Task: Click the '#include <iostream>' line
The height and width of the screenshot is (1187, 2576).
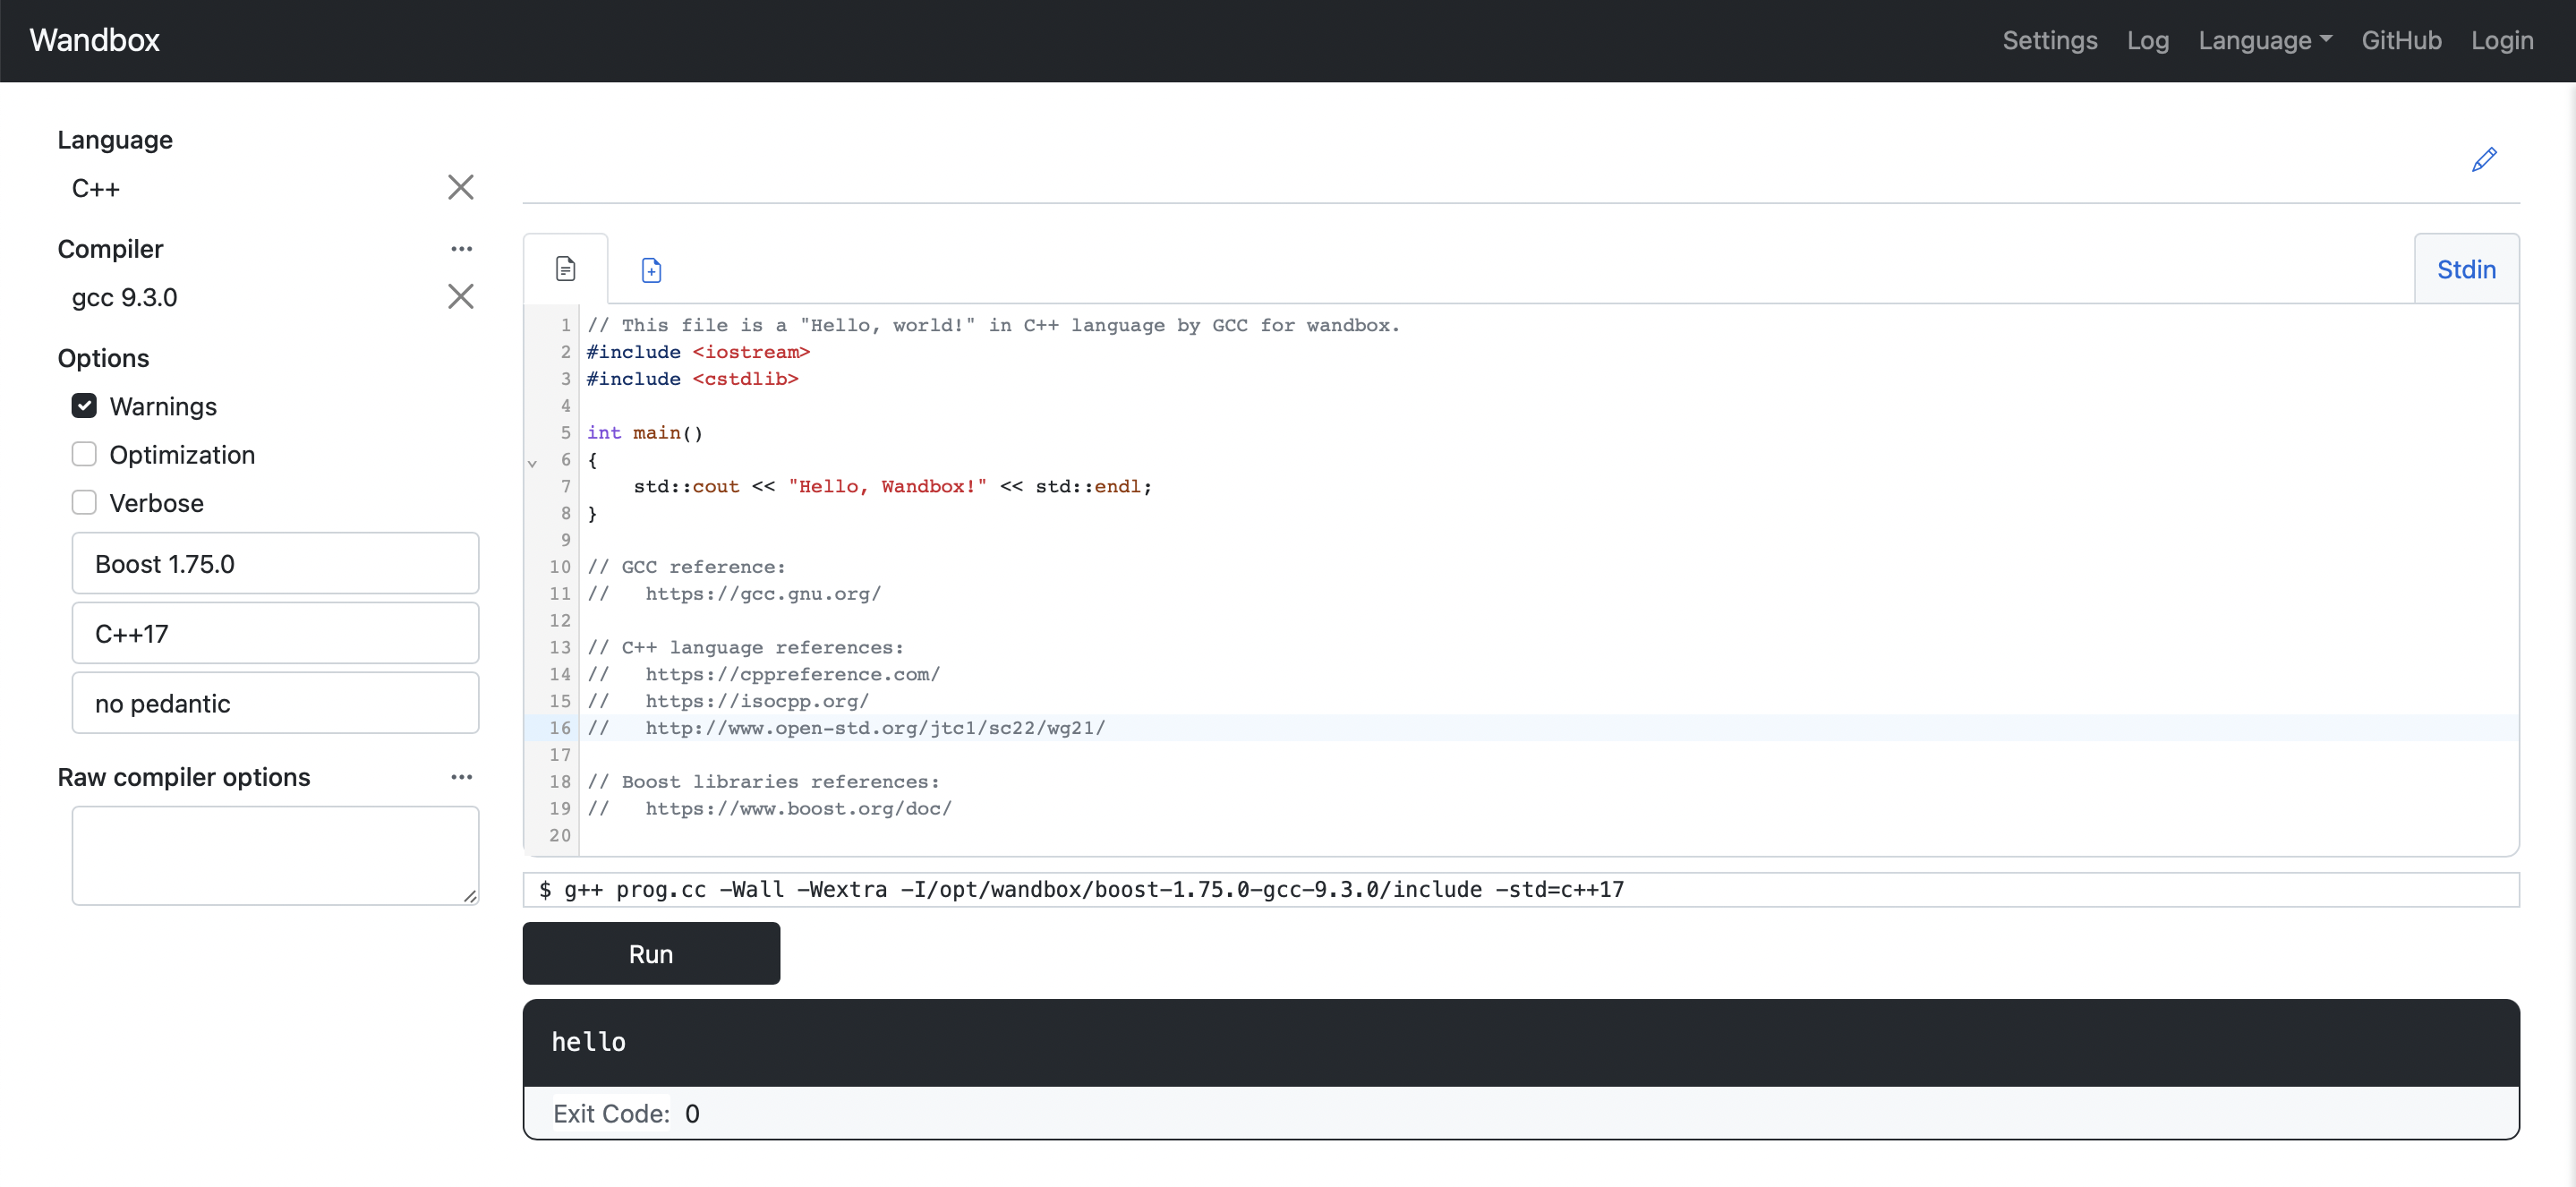Action: [x=698, y=352]
